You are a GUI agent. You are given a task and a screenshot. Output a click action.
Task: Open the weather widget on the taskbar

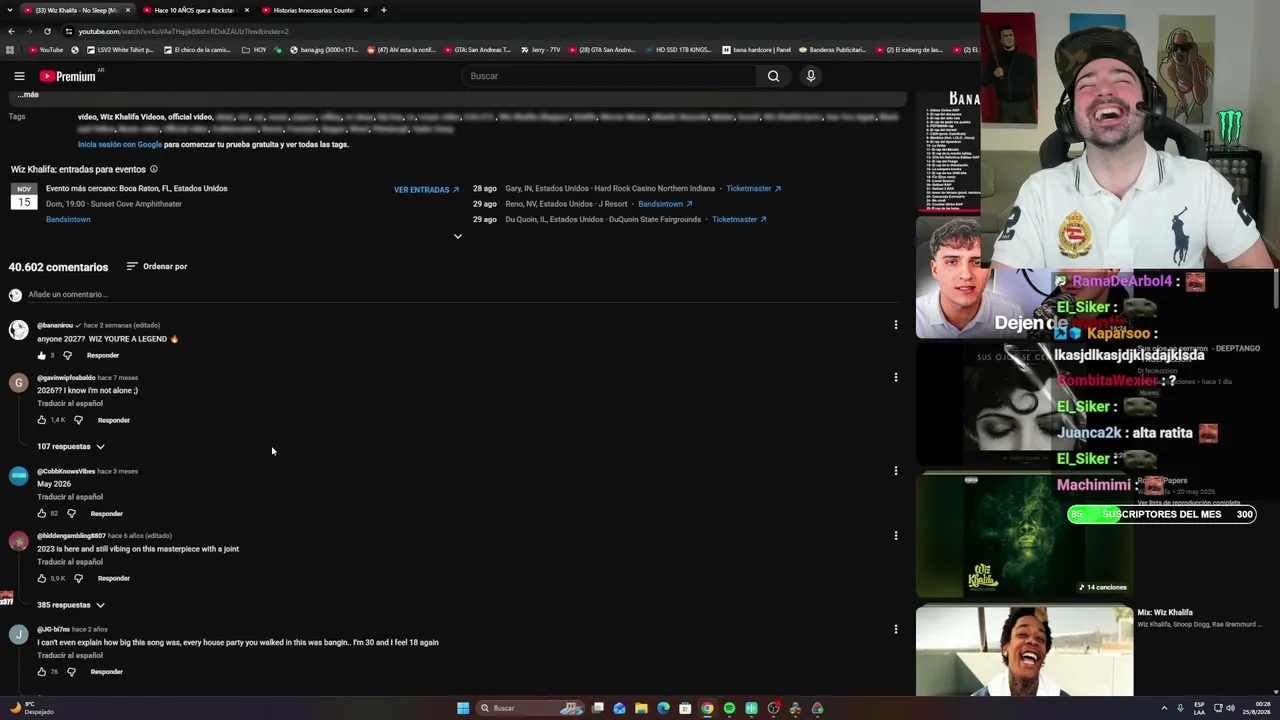(x=30, y=708)
